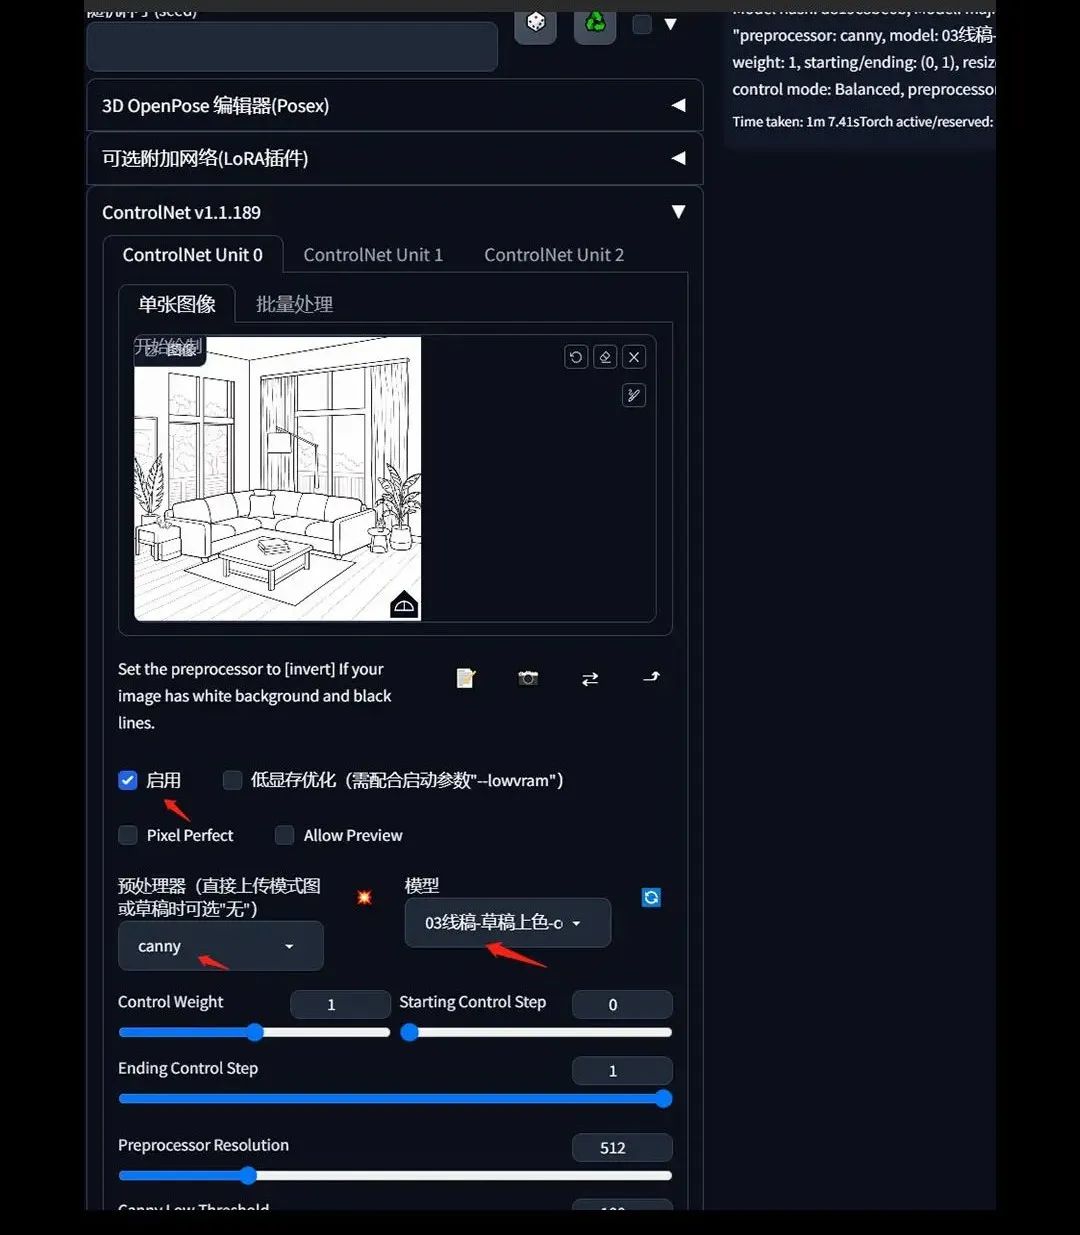Click the swap arrows mirror icon
This screenshot has width=1080, height=1235.
pyautogui.click(x=590, y=678)
